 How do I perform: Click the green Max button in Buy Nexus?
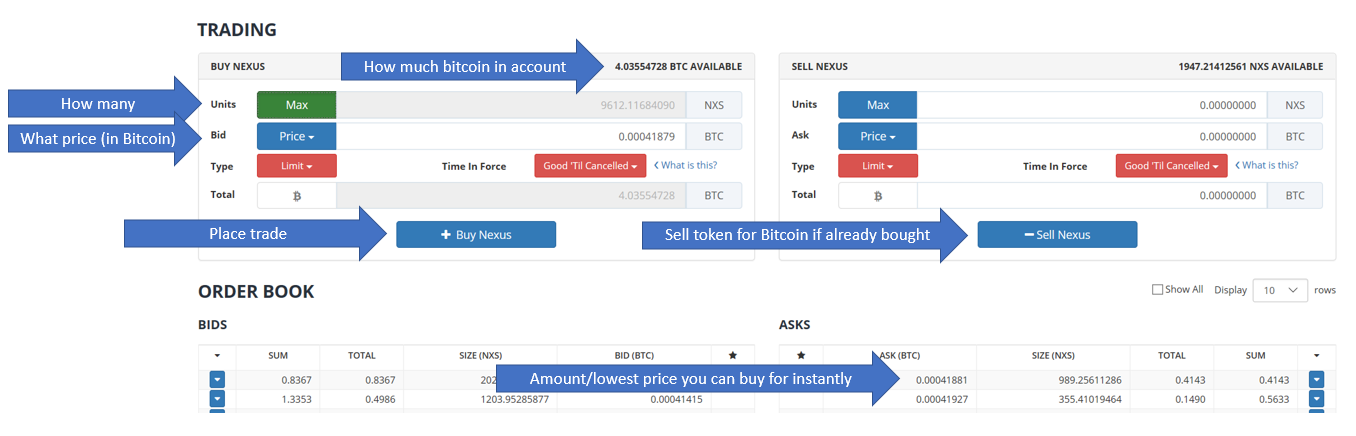tap(297, 105)
